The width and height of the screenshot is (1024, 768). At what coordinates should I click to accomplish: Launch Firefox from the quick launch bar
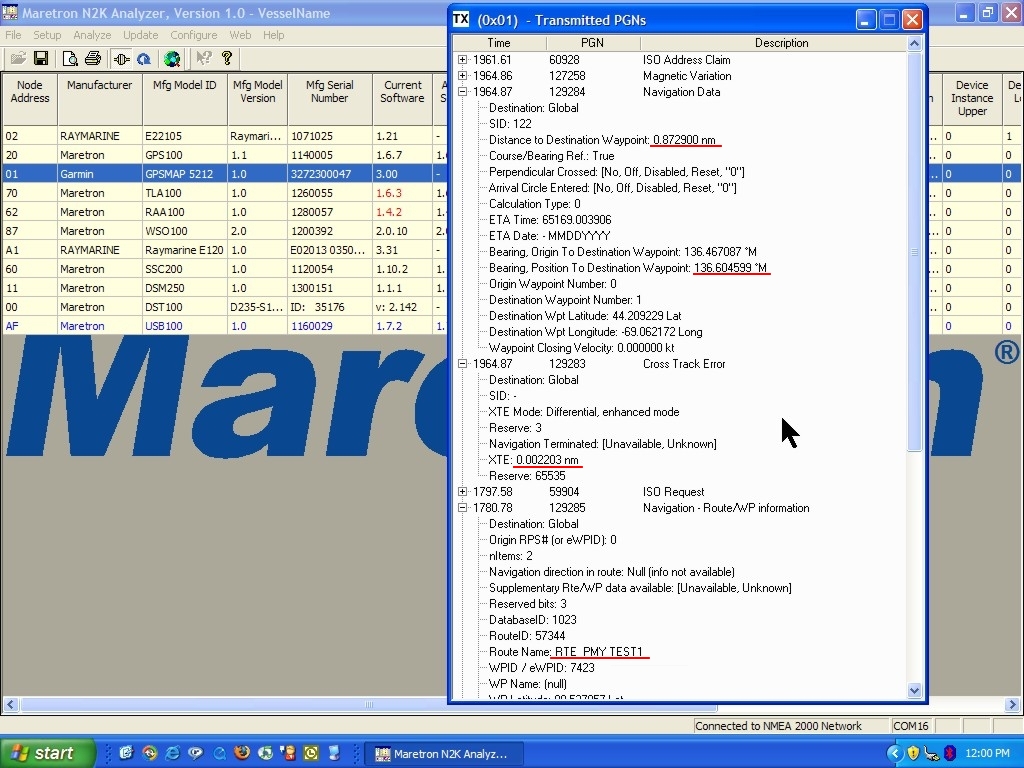click(242, 753)
